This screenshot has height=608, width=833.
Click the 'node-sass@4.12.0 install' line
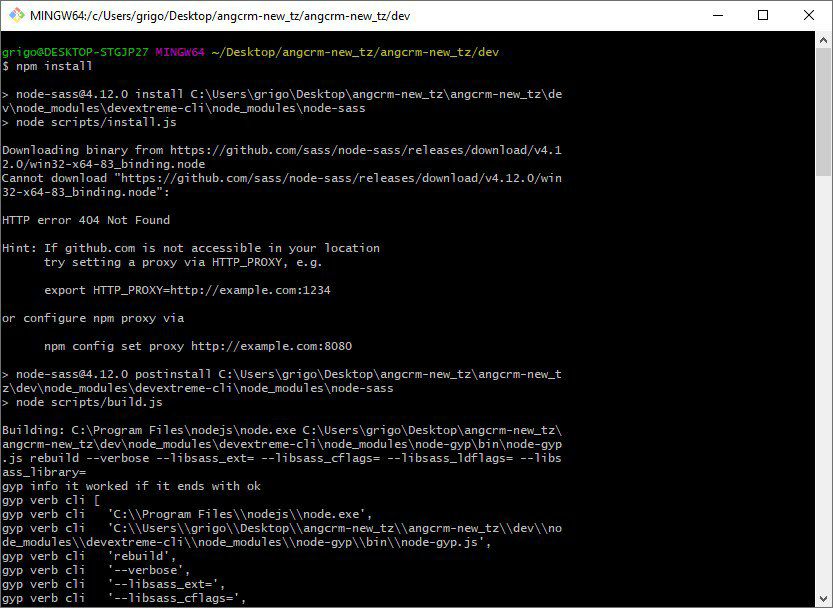tap(282, 94)
